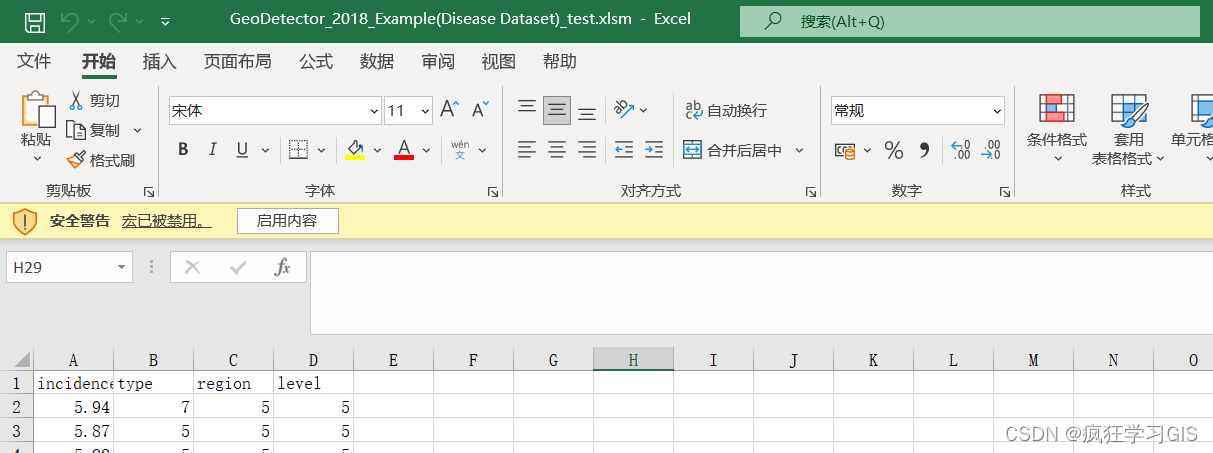
Task: Open the 对齐方式 dialog launcher
Action: [x=809, y=191]
